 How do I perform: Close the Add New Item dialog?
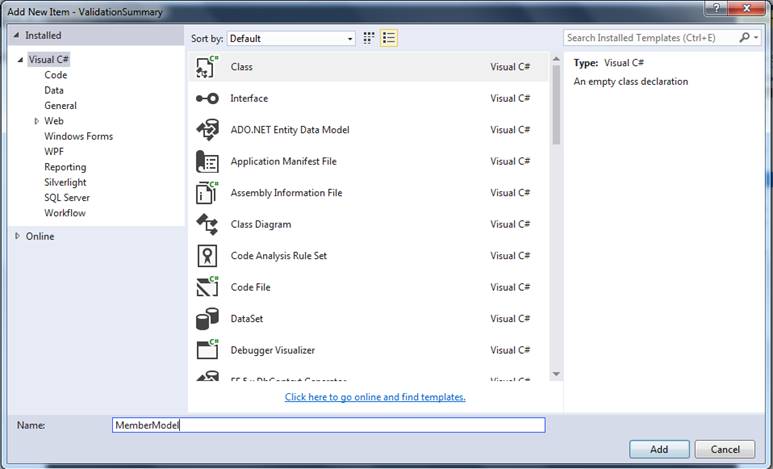pos(746,8)
